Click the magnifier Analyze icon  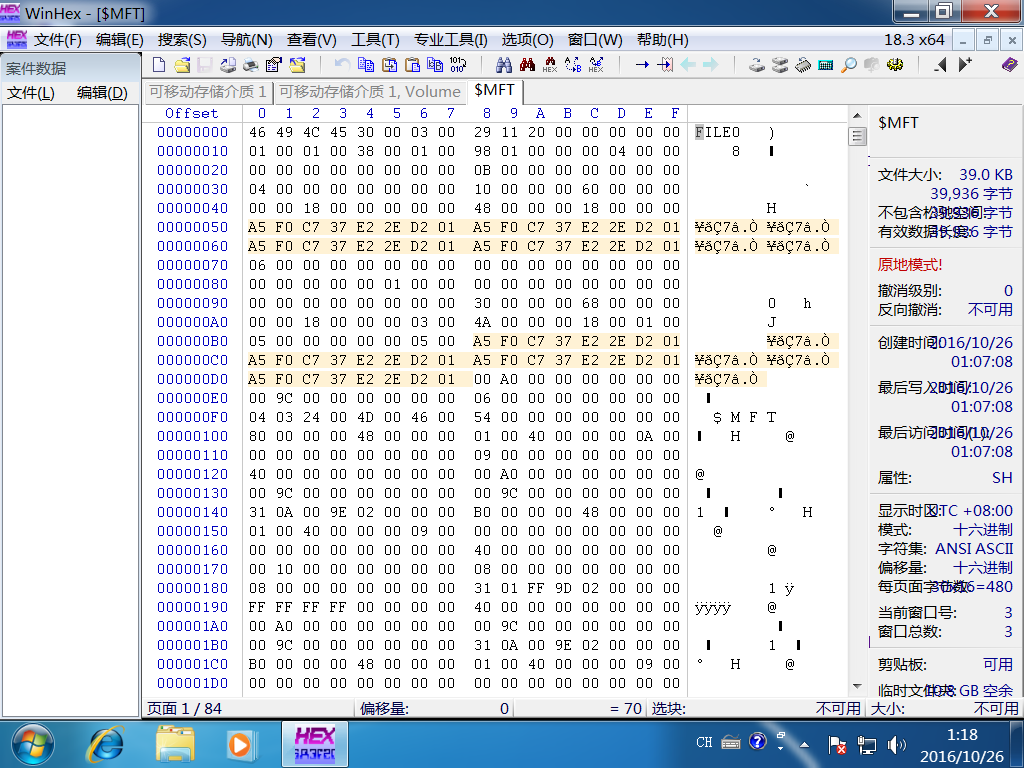(x=848, y=65)
